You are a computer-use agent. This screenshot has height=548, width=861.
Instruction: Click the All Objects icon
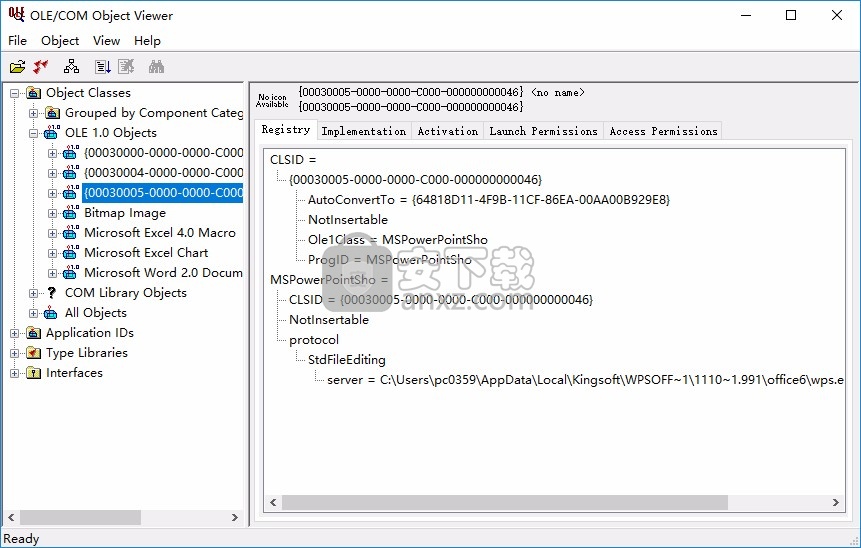51,313
